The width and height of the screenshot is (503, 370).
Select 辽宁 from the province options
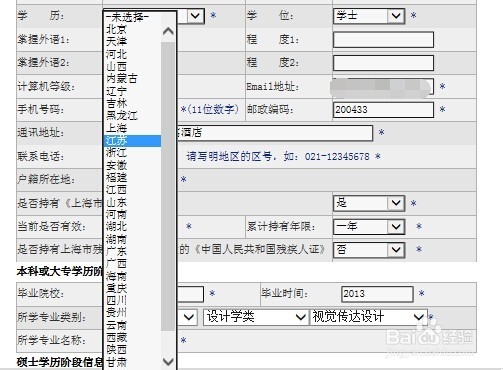[133, 91]
